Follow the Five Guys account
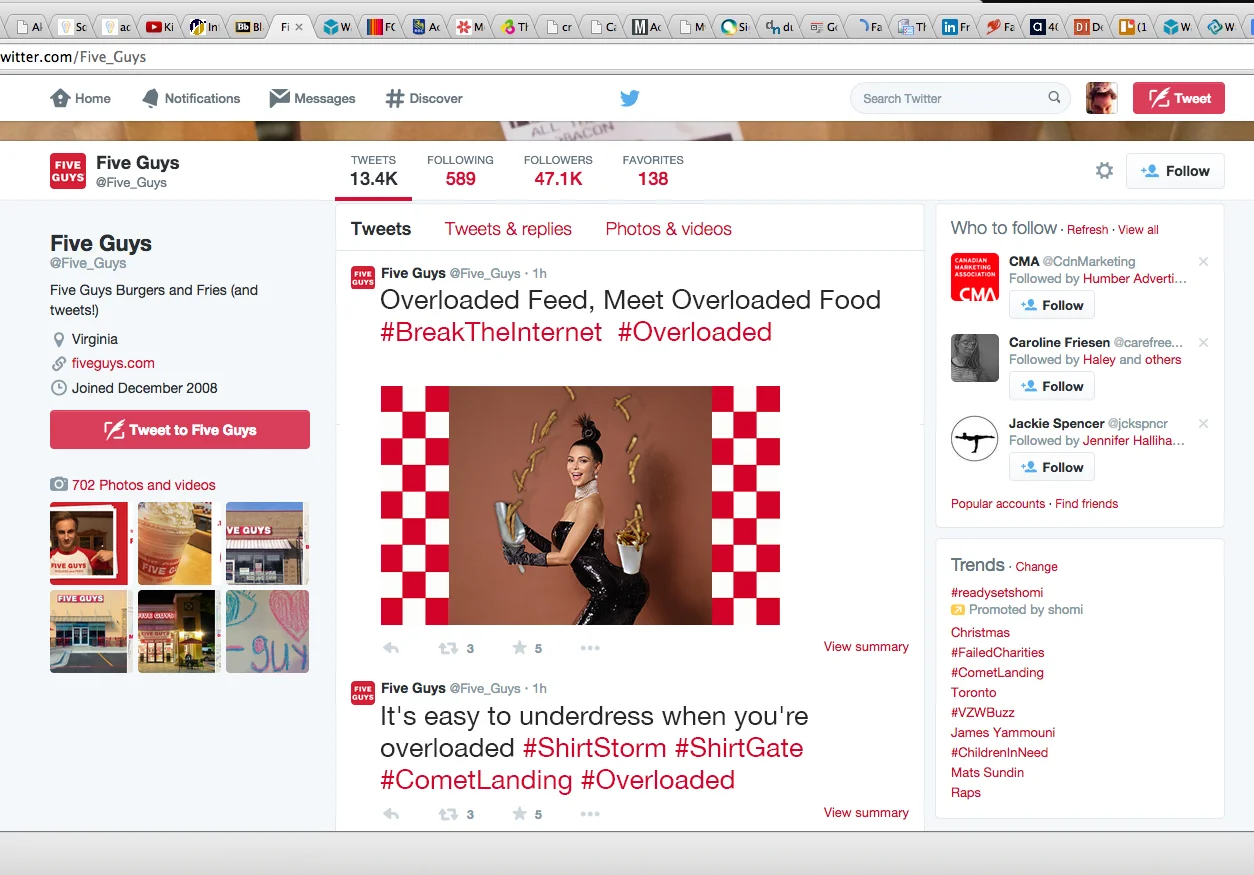This screenshot has height=875, width=1254. click(1175, 171)
